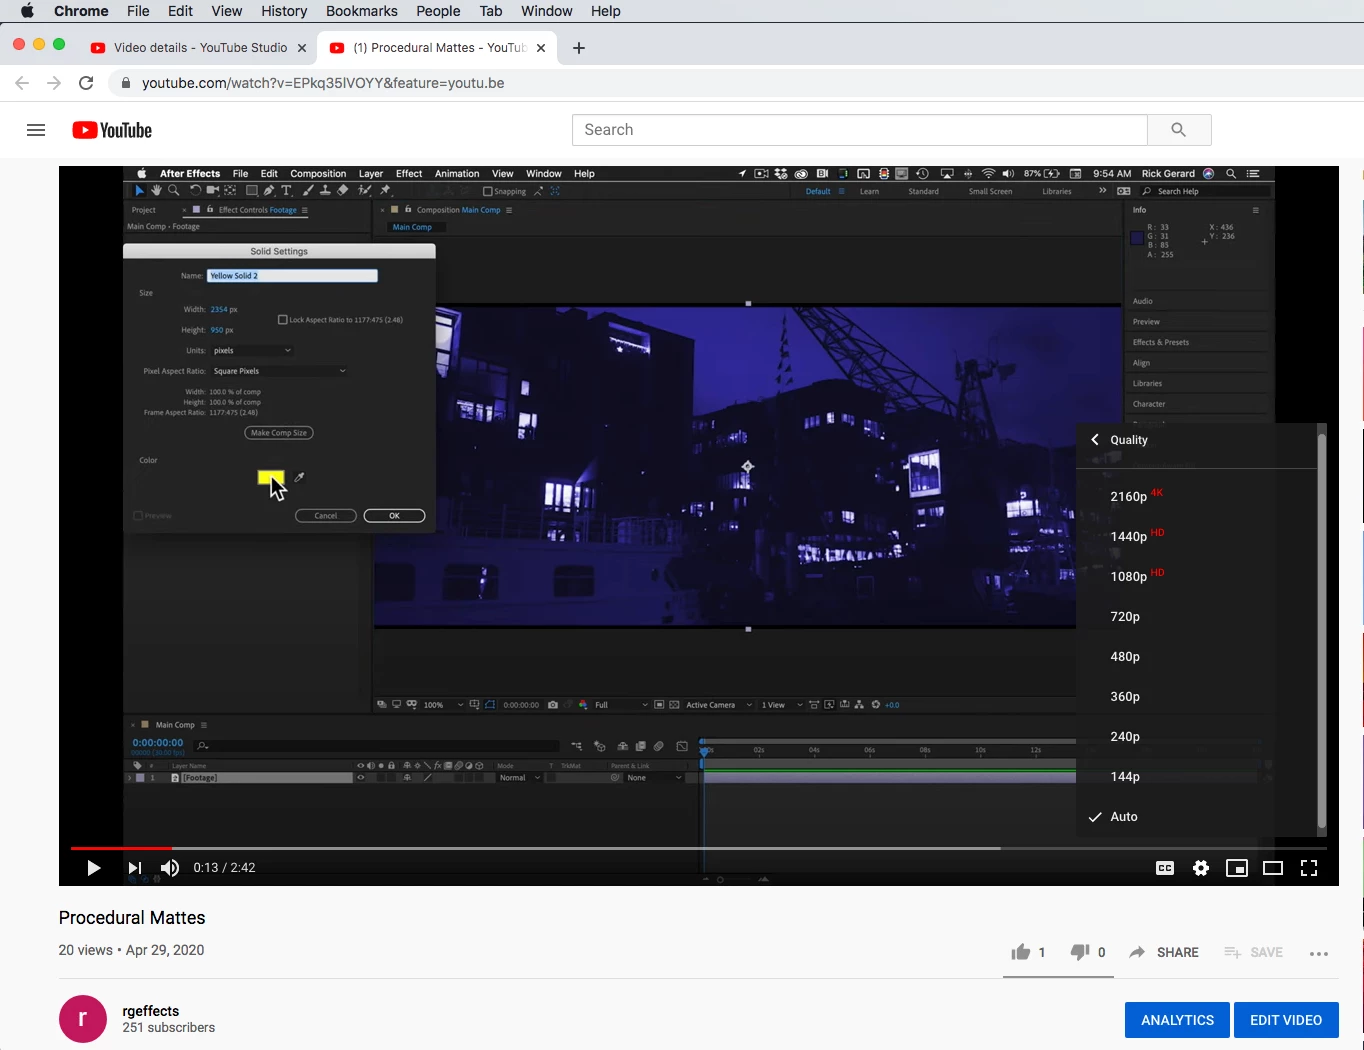Open the Units pixels dropdown

(x=252, y=351)
